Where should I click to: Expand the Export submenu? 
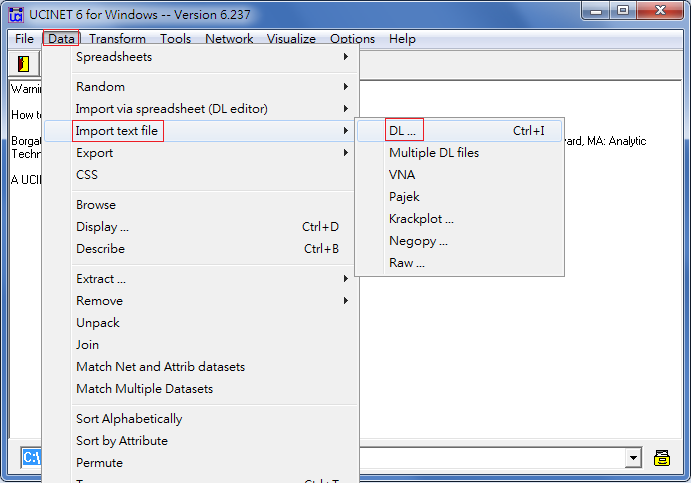(x=201, y=153)
